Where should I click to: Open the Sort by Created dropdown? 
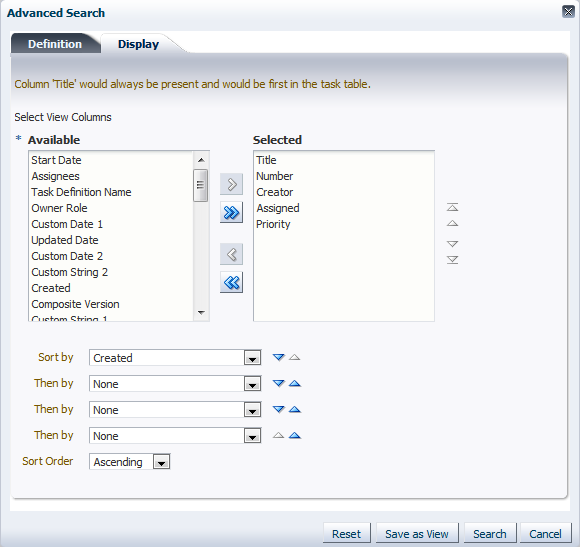click(252, 358)
